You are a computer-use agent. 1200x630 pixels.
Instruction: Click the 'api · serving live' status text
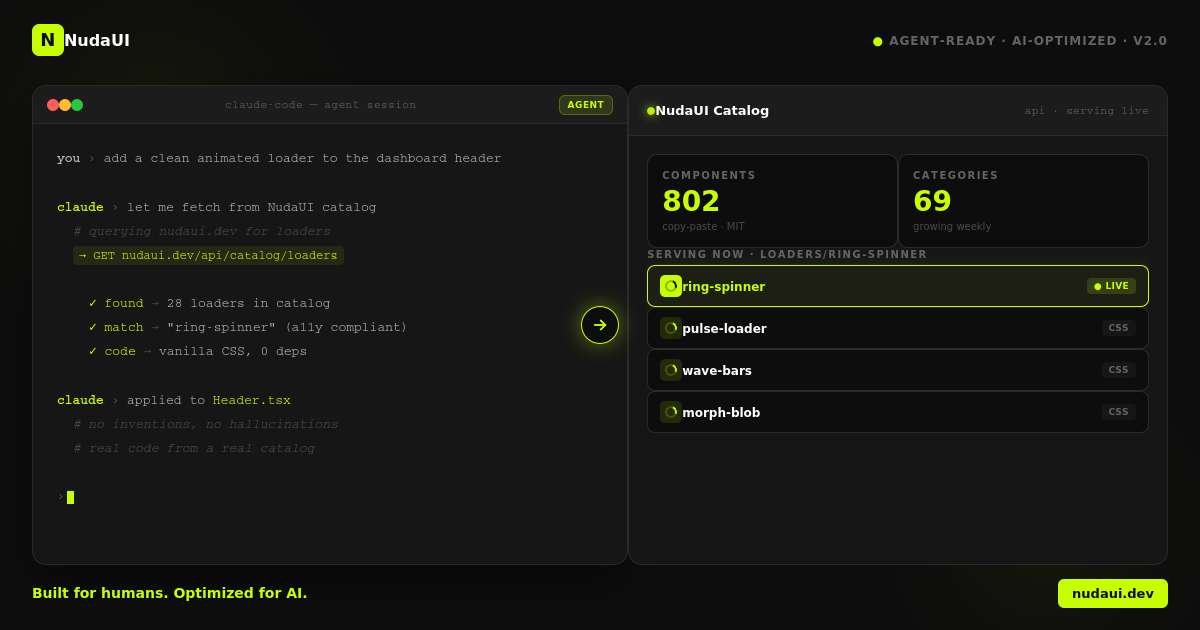coord(1087,111)
